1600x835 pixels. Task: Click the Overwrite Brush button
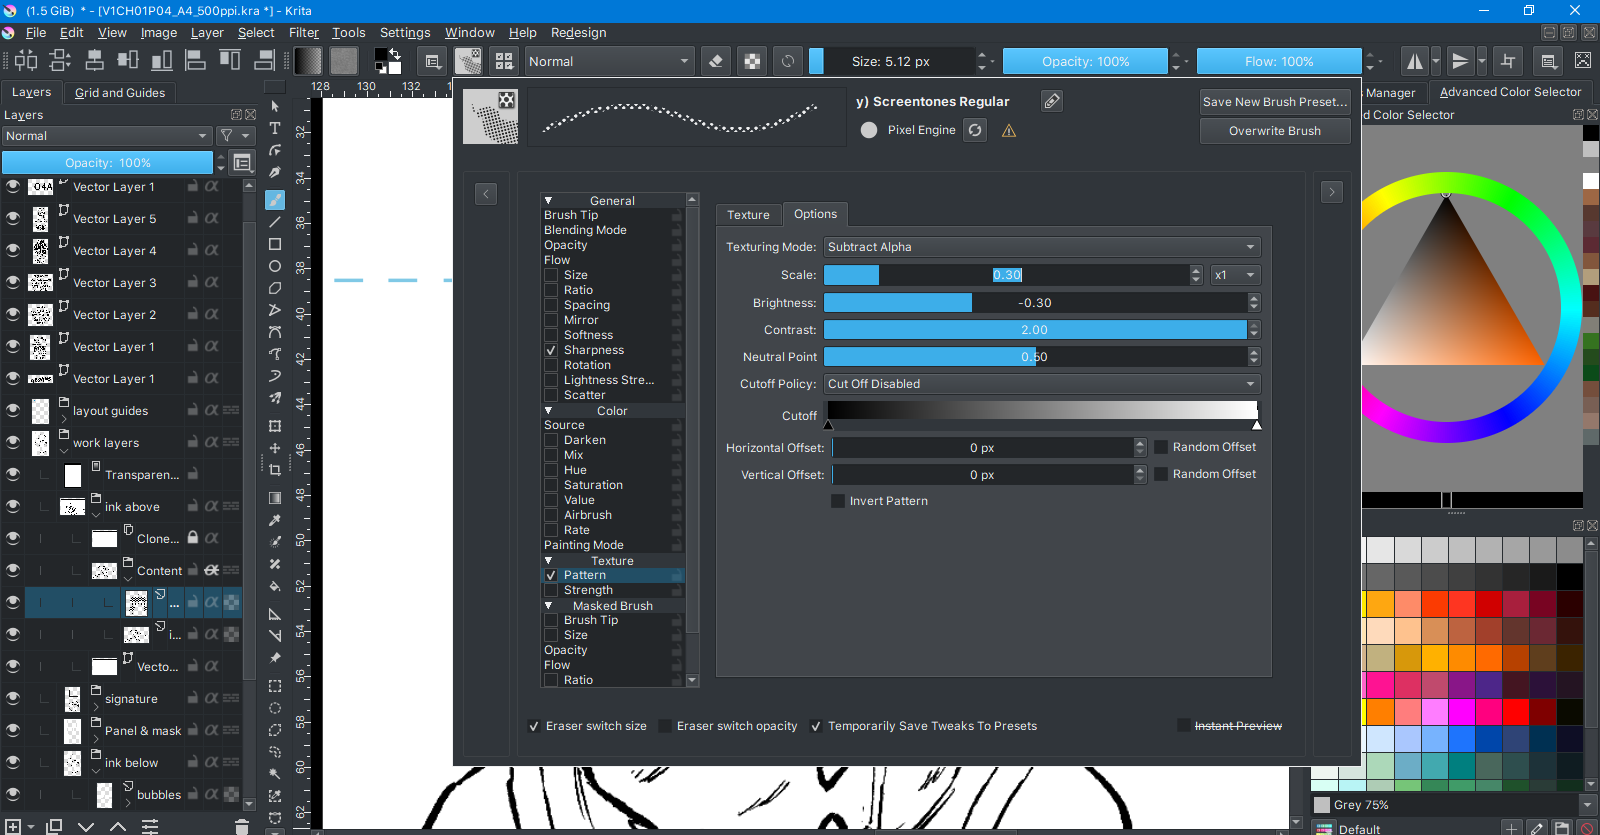point(1275,131)
